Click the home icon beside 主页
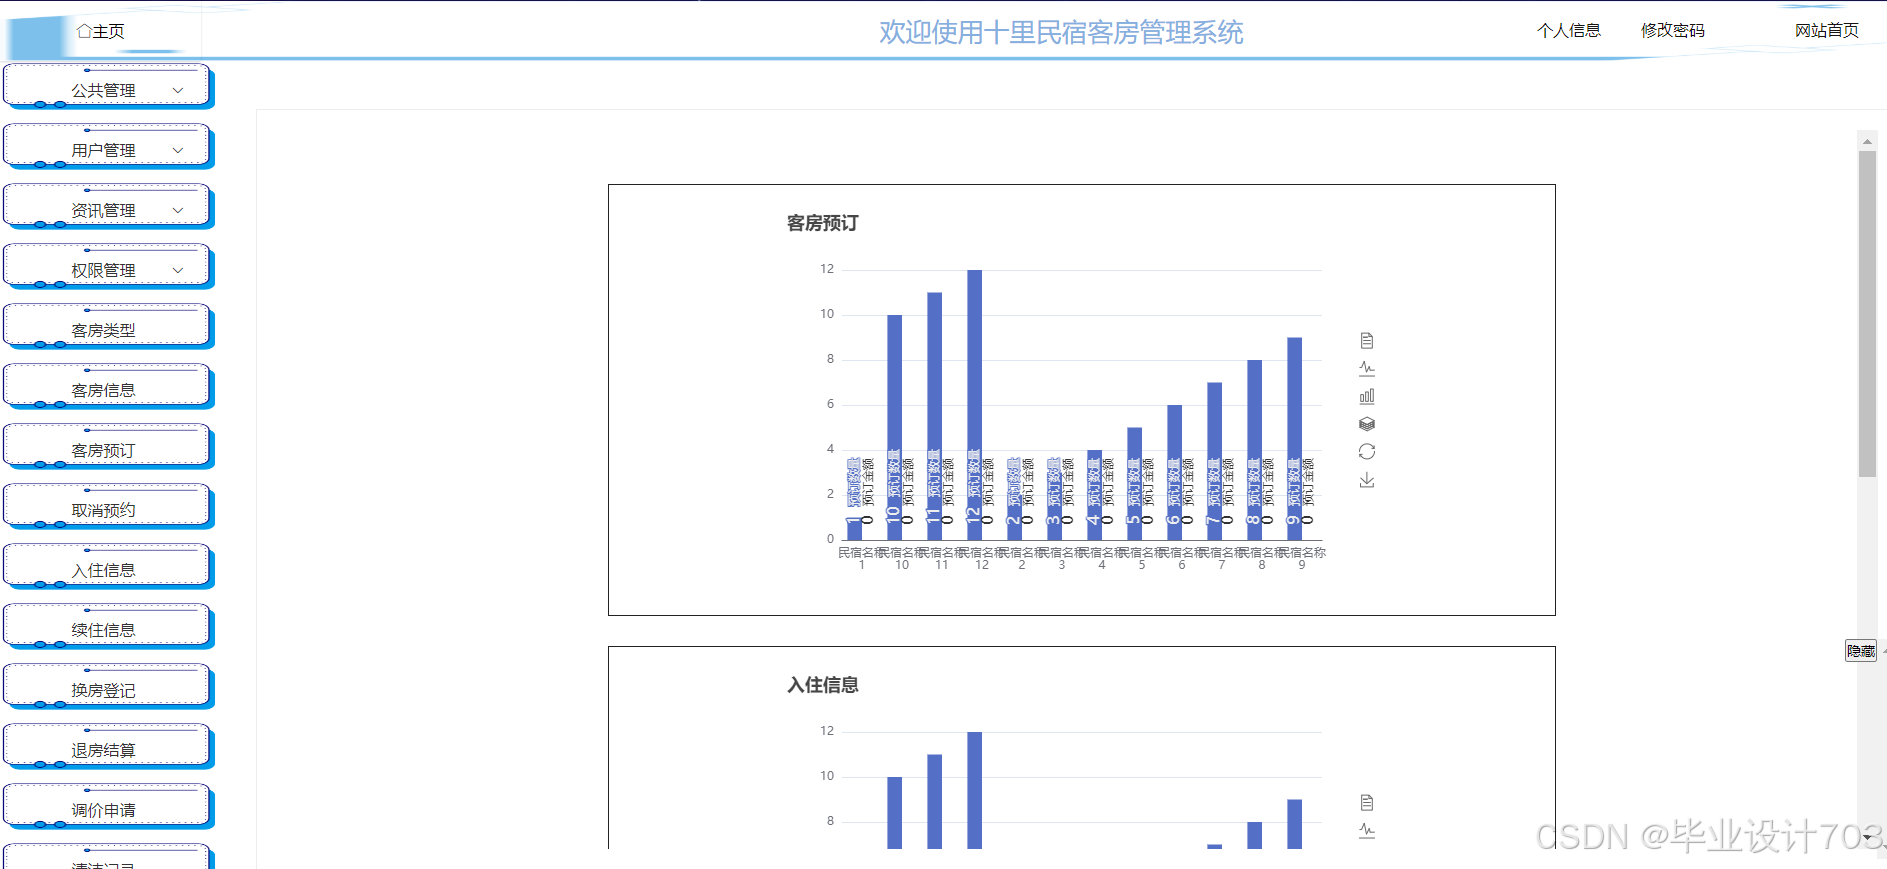The width and height of the screenshot is (1887, 869). click(84, 31)
